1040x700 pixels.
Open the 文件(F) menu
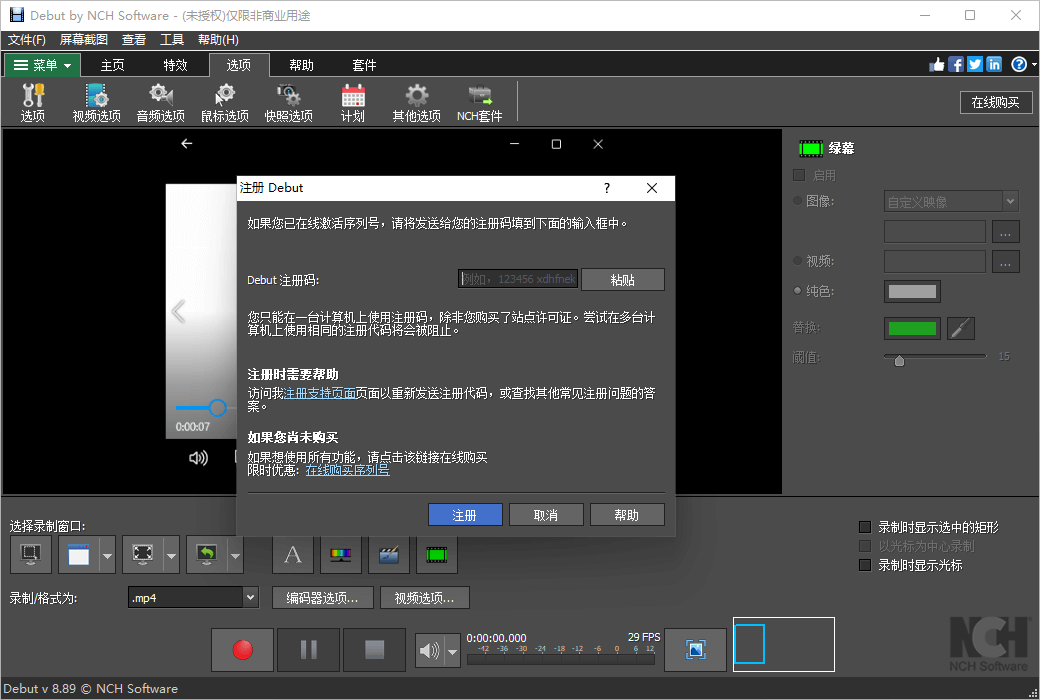[27, 40]
